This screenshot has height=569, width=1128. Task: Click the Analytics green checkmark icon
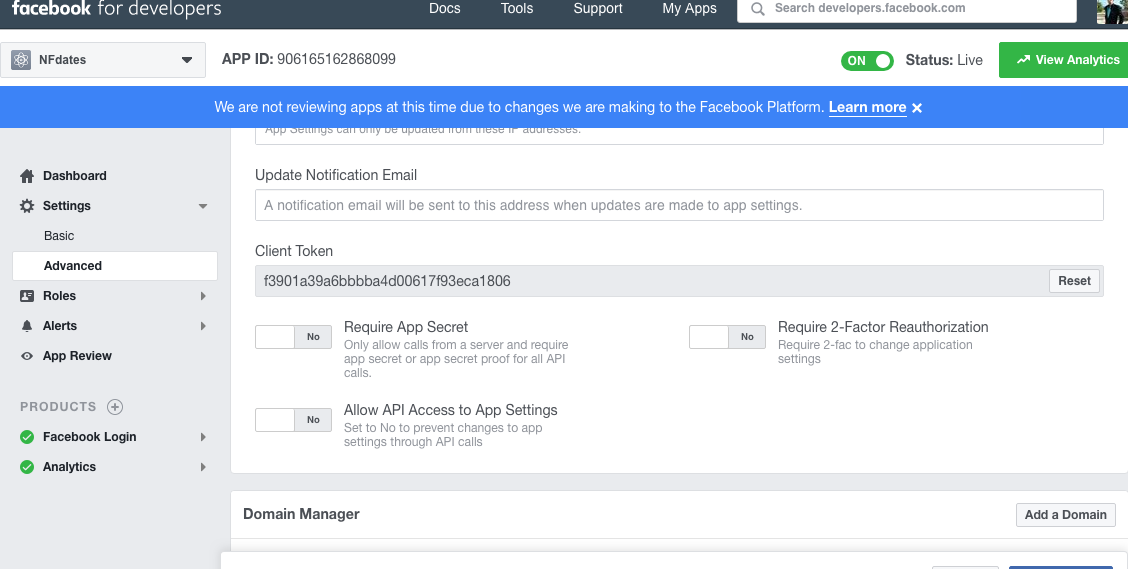tap(27, 467)
